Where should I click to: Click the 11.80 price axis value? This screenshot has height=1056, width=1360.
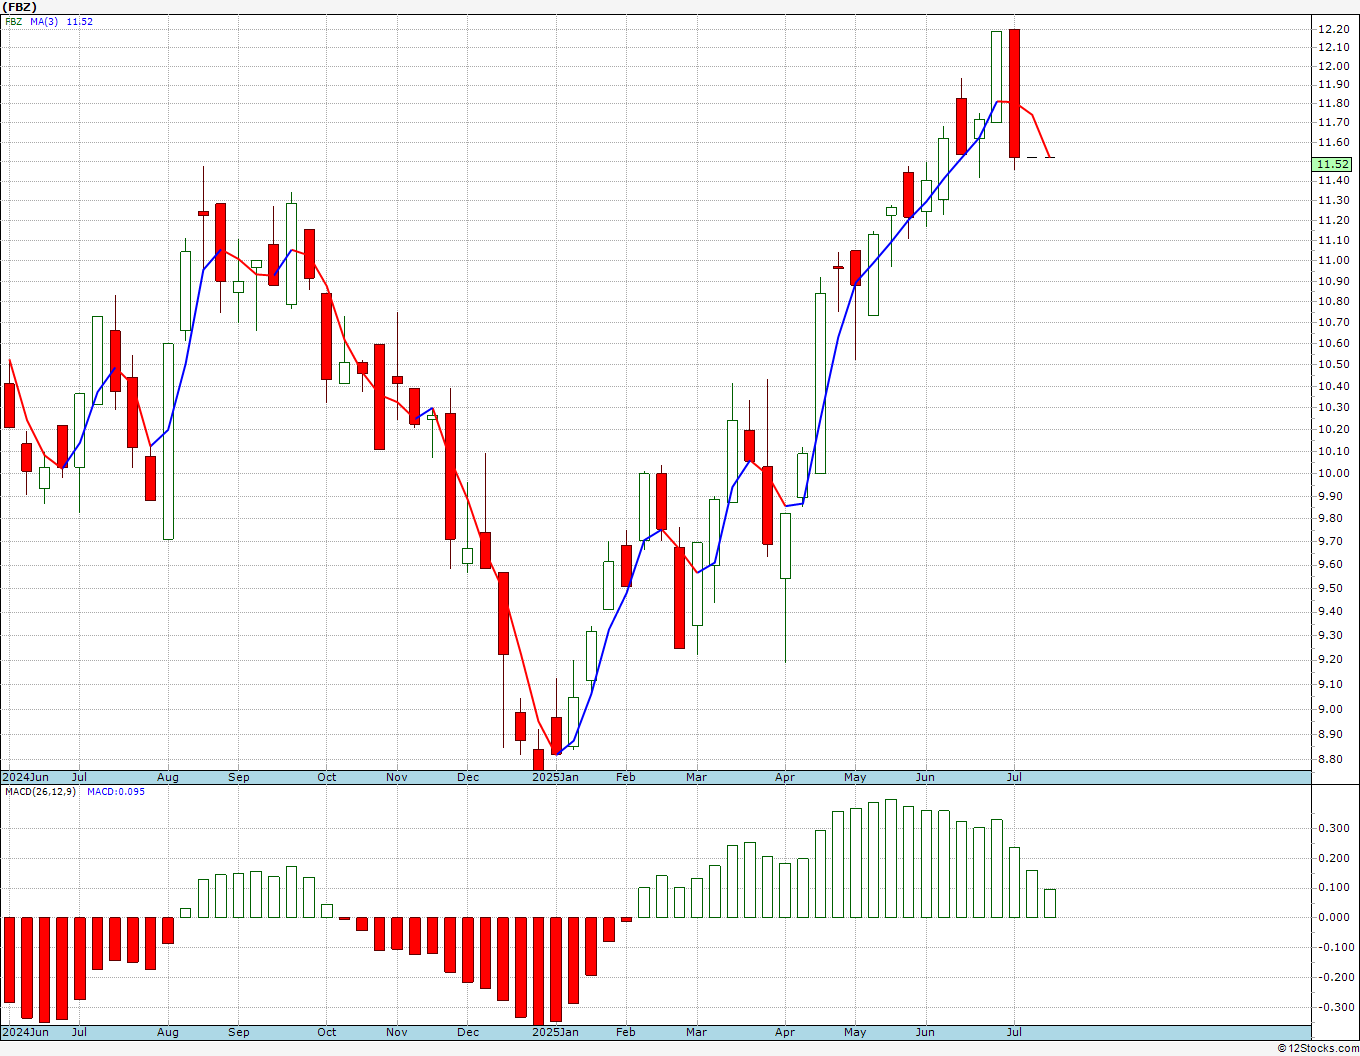pos(1333,103)
